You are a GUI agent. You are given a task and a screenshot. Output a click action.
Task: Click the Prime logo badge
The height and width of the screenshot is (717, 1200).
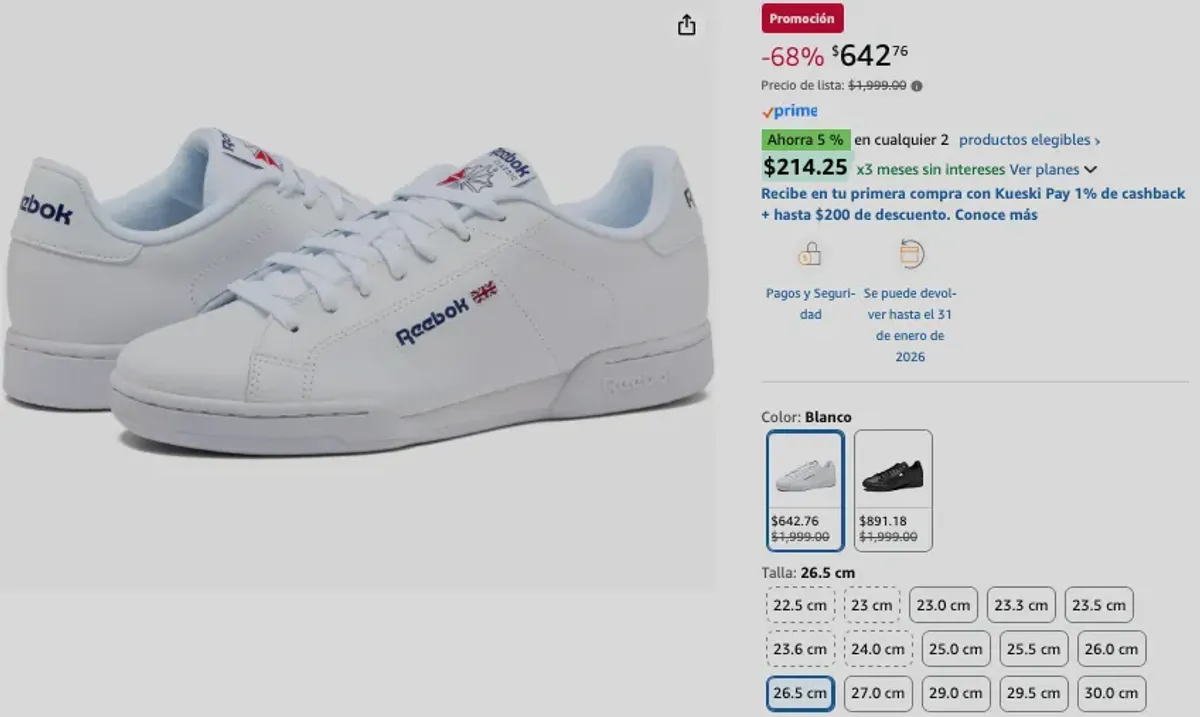click(788, 111)
